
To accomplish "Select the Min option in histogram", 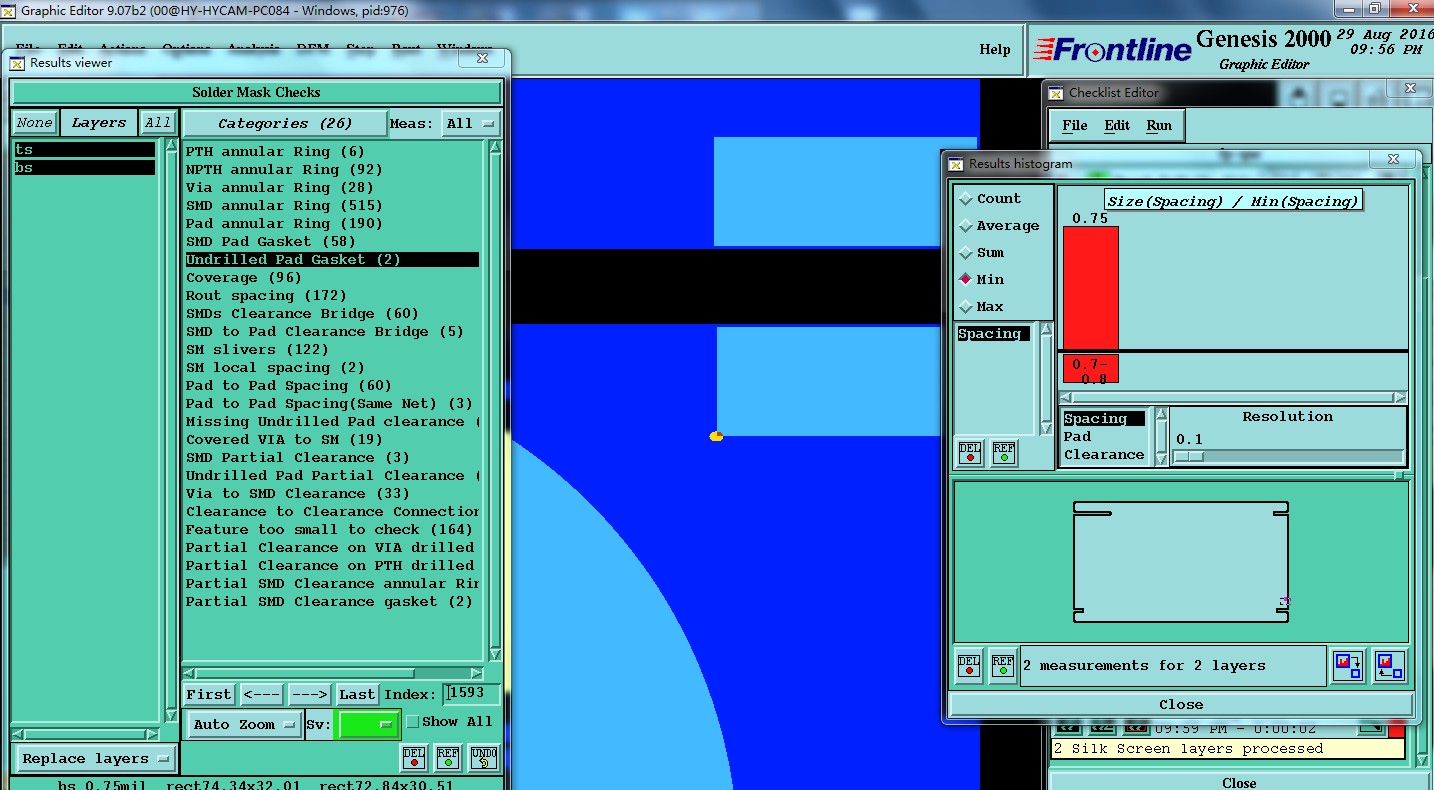I will (x=982, y=280).
